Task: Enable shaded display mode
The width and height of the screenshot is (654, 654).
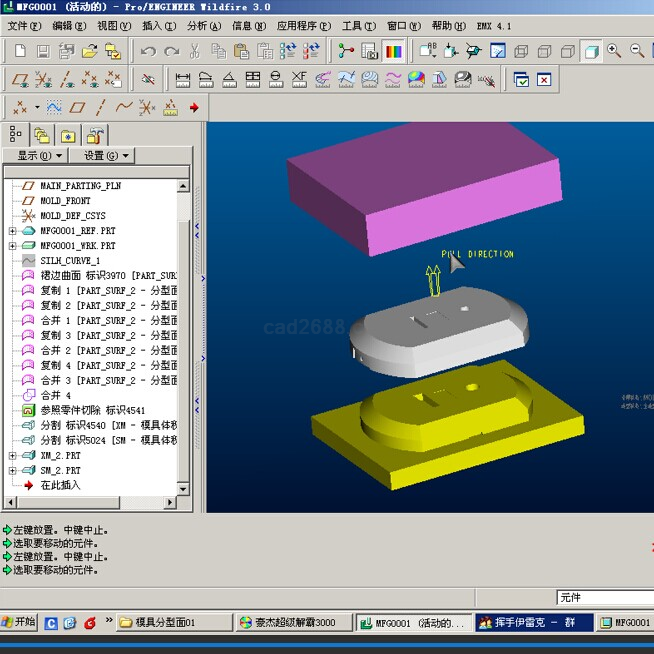Action: (591, 50)
